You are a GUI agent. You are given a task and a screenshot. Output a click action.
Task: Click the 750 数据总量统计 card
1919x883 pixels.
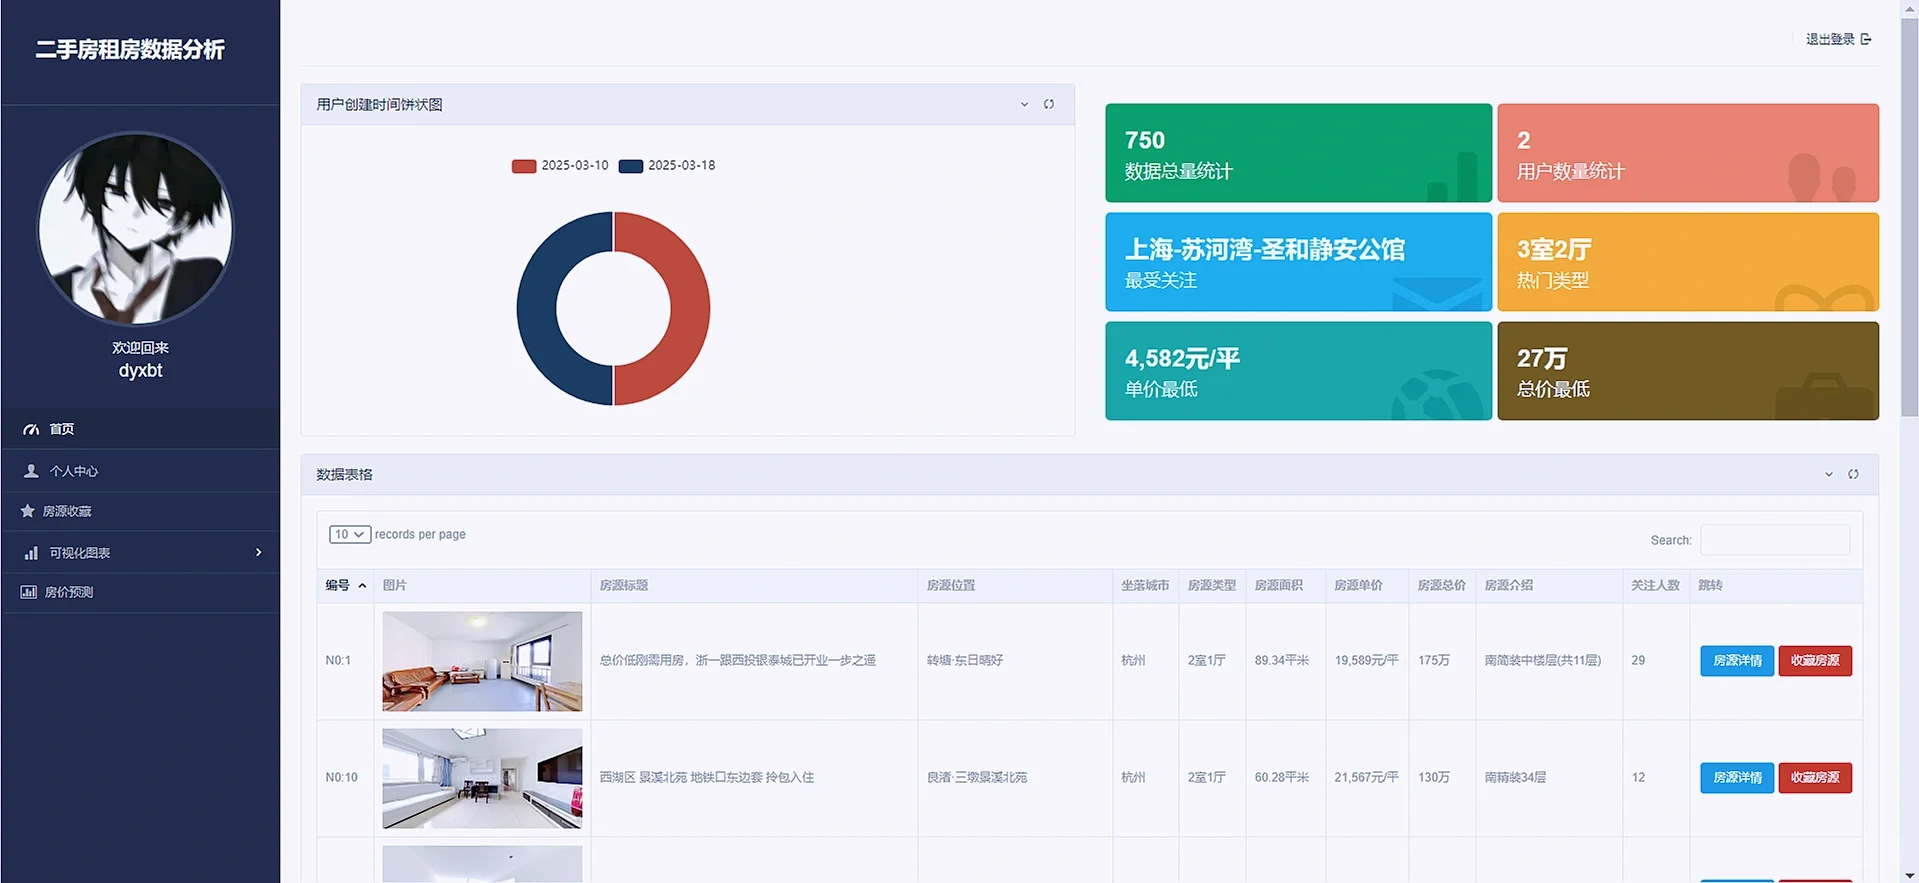pyautogui.click(x=1298, y=153)
